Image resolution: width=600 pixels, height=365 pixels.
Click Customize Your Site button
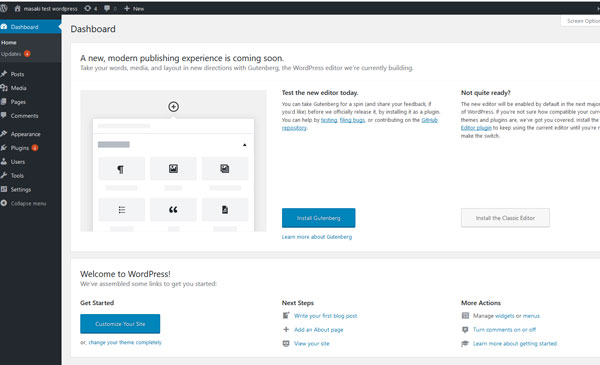pyautogui.click(x=120, y=324)
